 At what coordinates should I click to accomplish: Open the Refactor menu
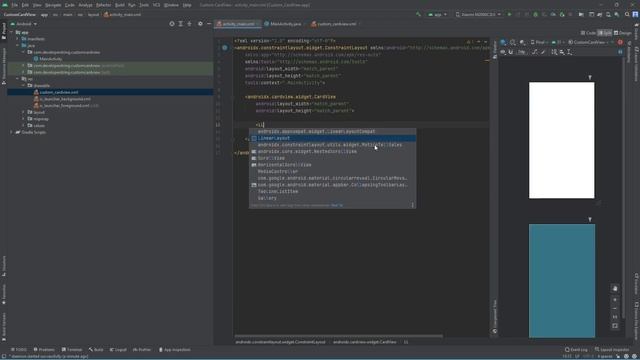click(103, 5)
